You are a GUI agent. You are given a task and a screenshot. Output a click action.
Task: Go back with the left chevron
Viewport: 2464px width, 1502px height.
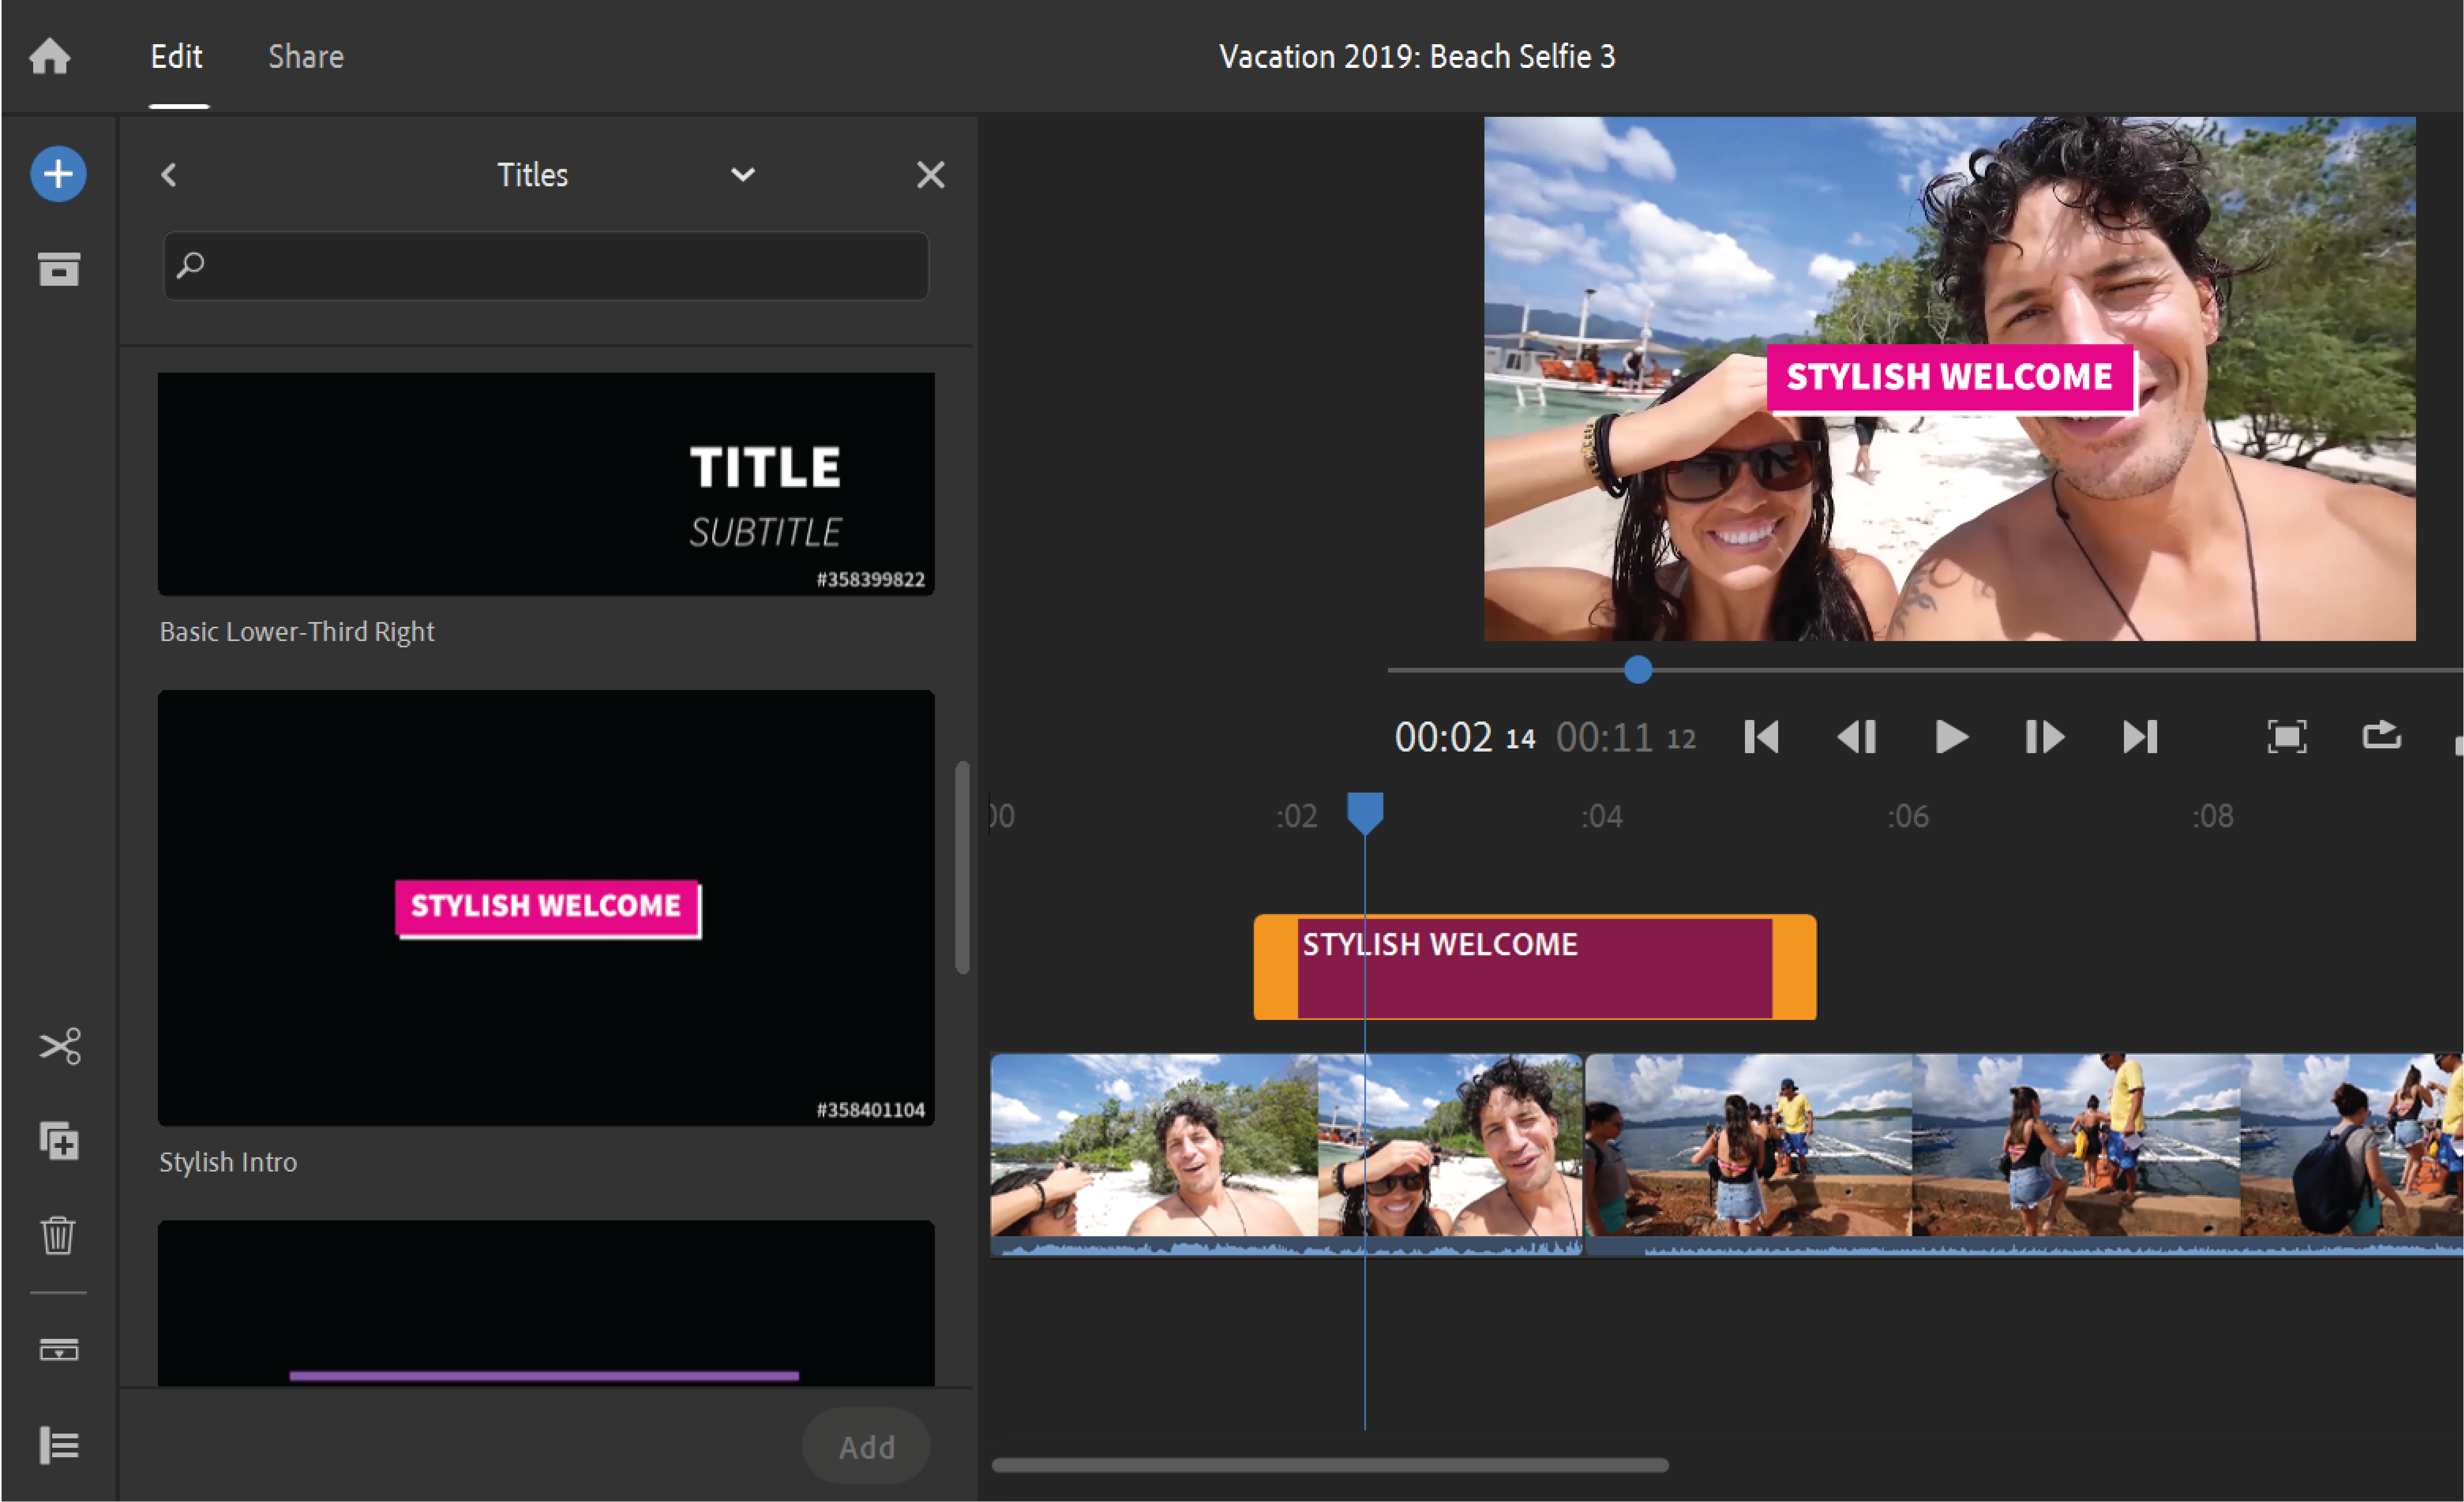pos(169,175)
